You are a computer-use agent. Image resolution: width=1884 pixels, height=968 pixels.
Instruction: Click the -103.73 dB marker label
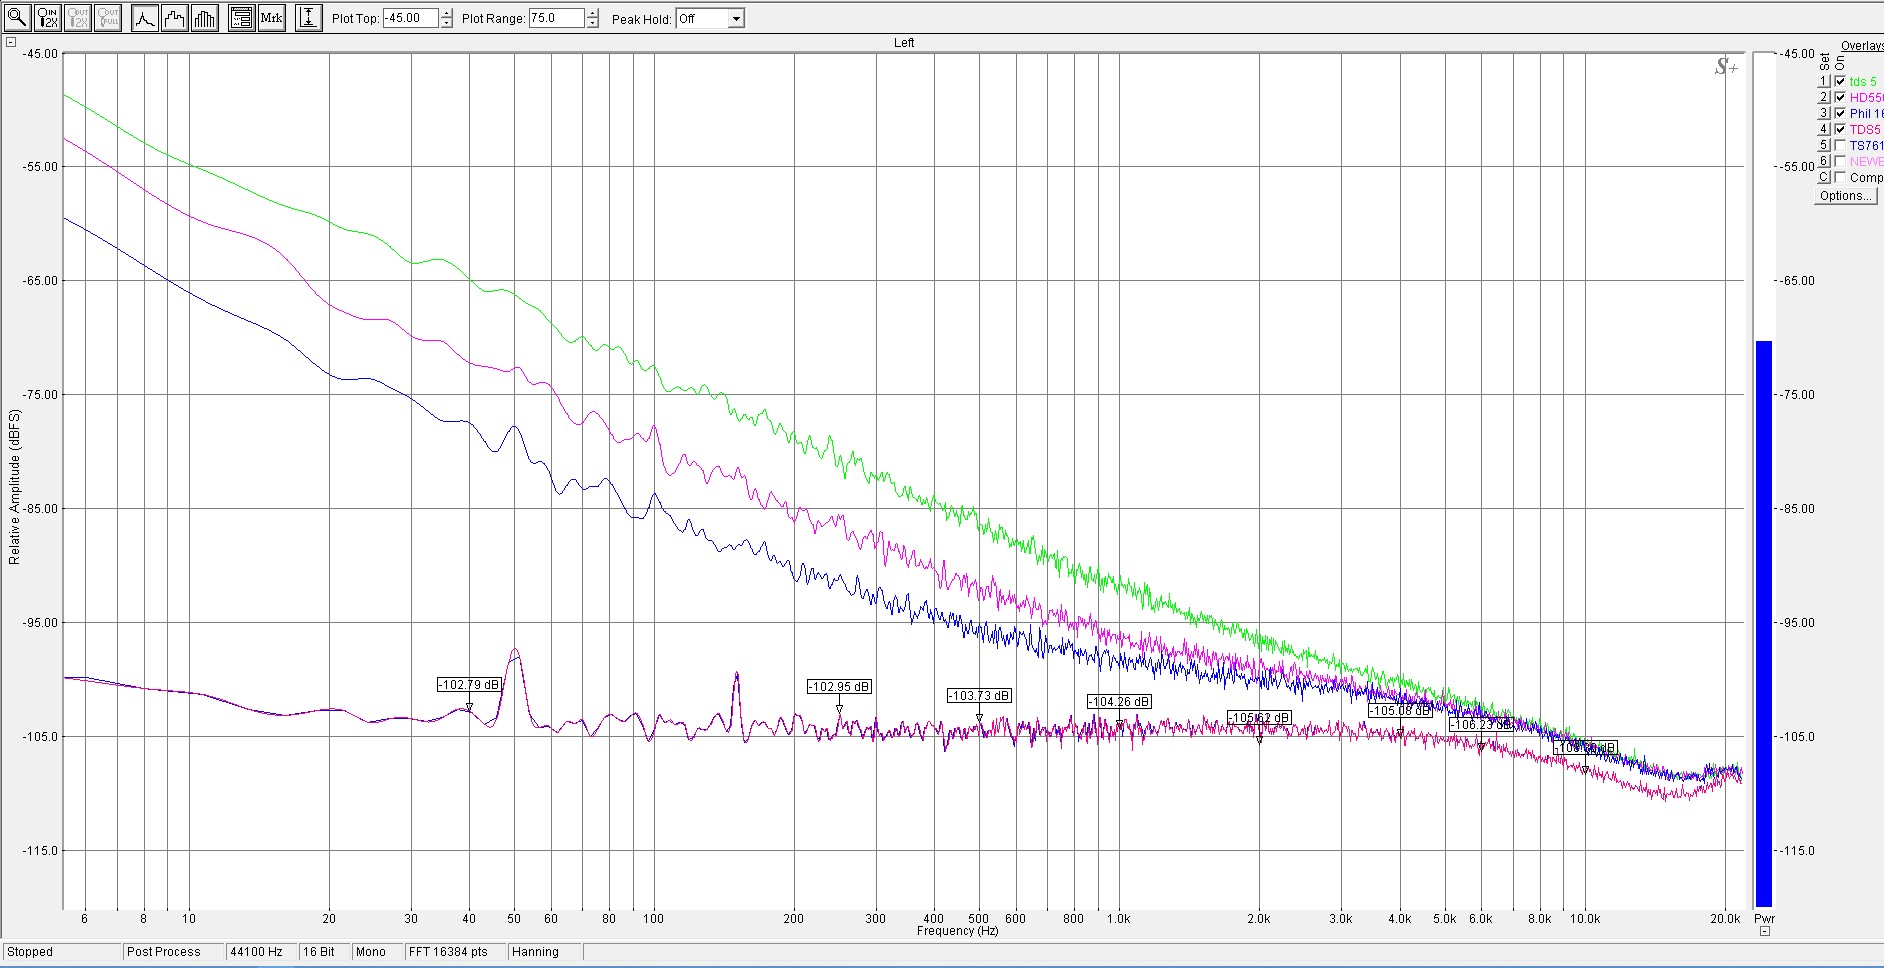[x=979, y=696]
